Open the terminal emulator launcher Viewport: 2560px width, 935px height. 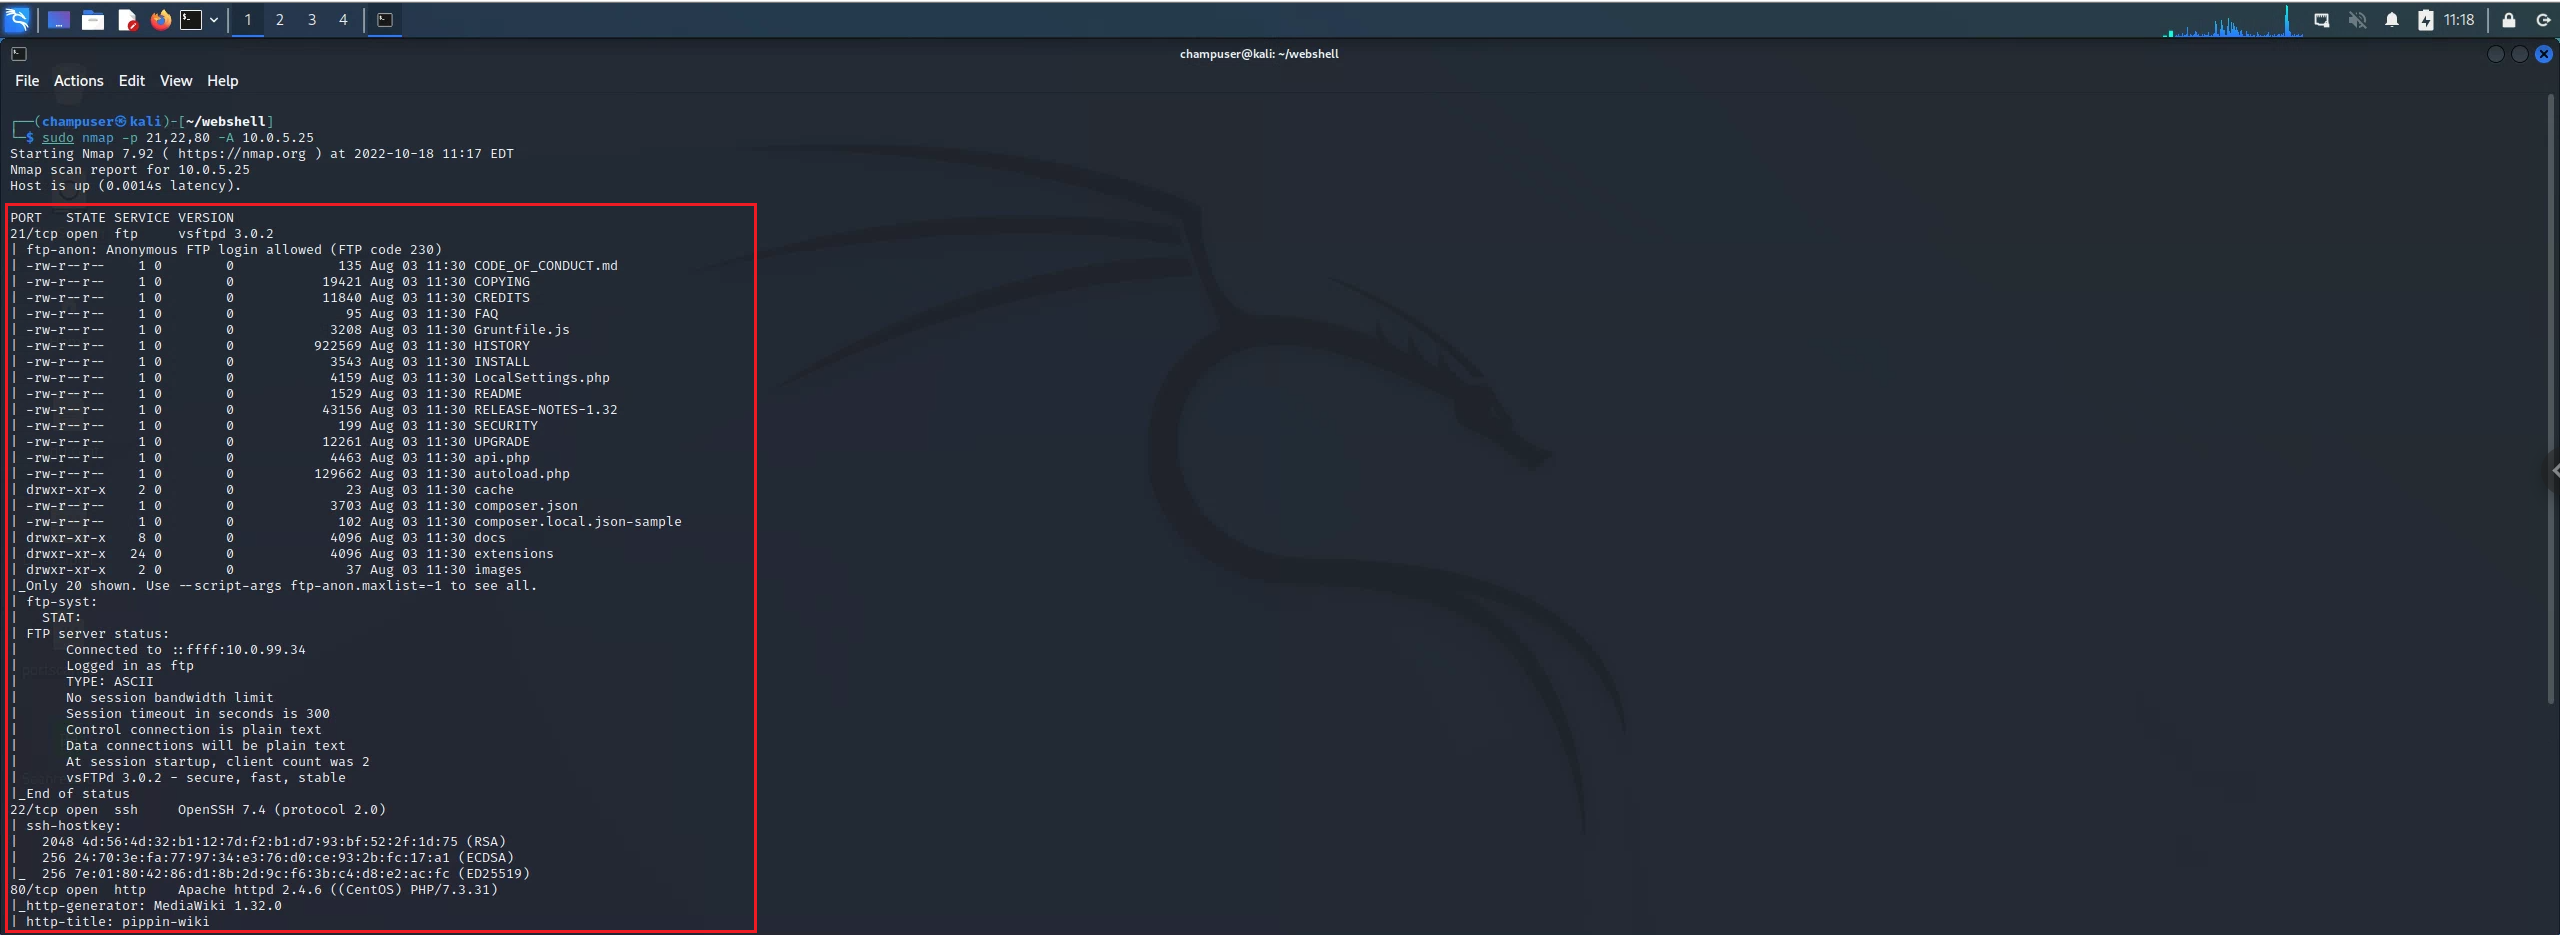coord(191,20)
